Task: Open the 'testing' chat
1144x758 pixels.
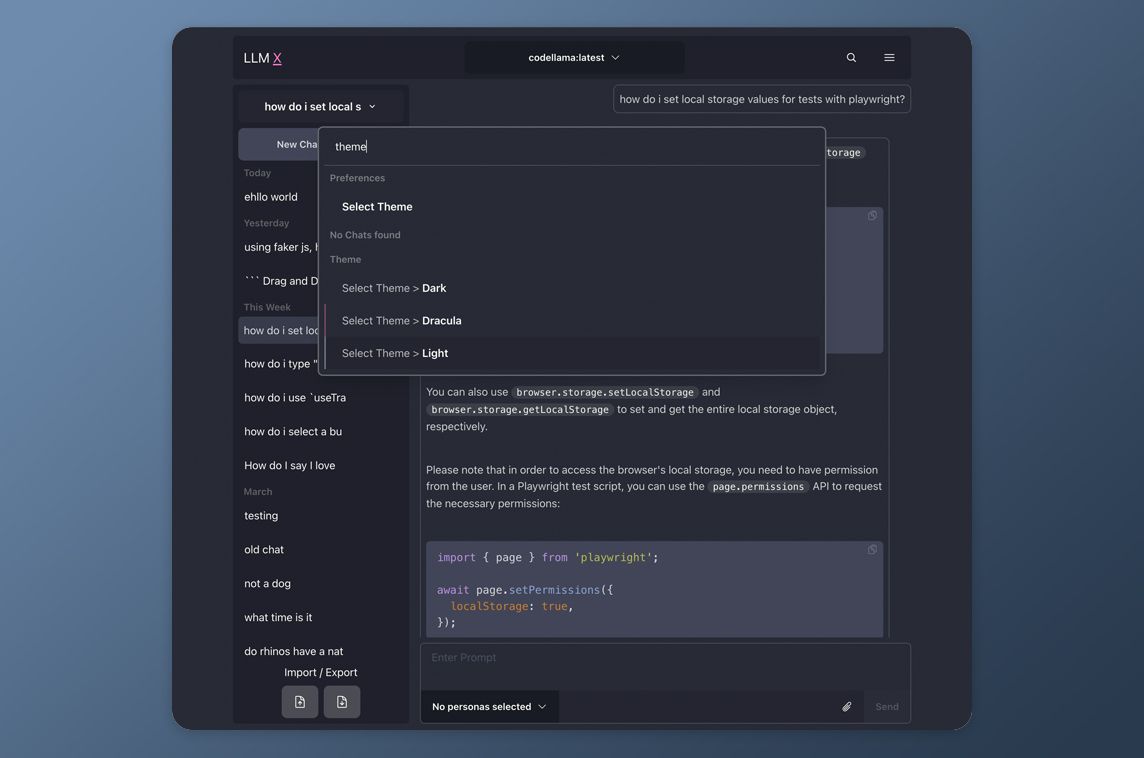Action: pos(320,516)
